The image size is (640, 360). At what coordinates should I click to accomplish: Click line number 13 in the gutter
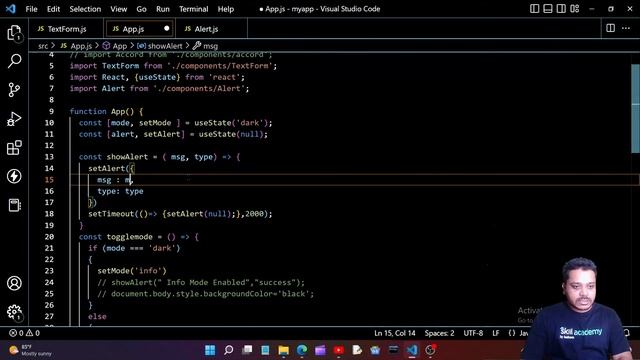click(x=49, y=157)
